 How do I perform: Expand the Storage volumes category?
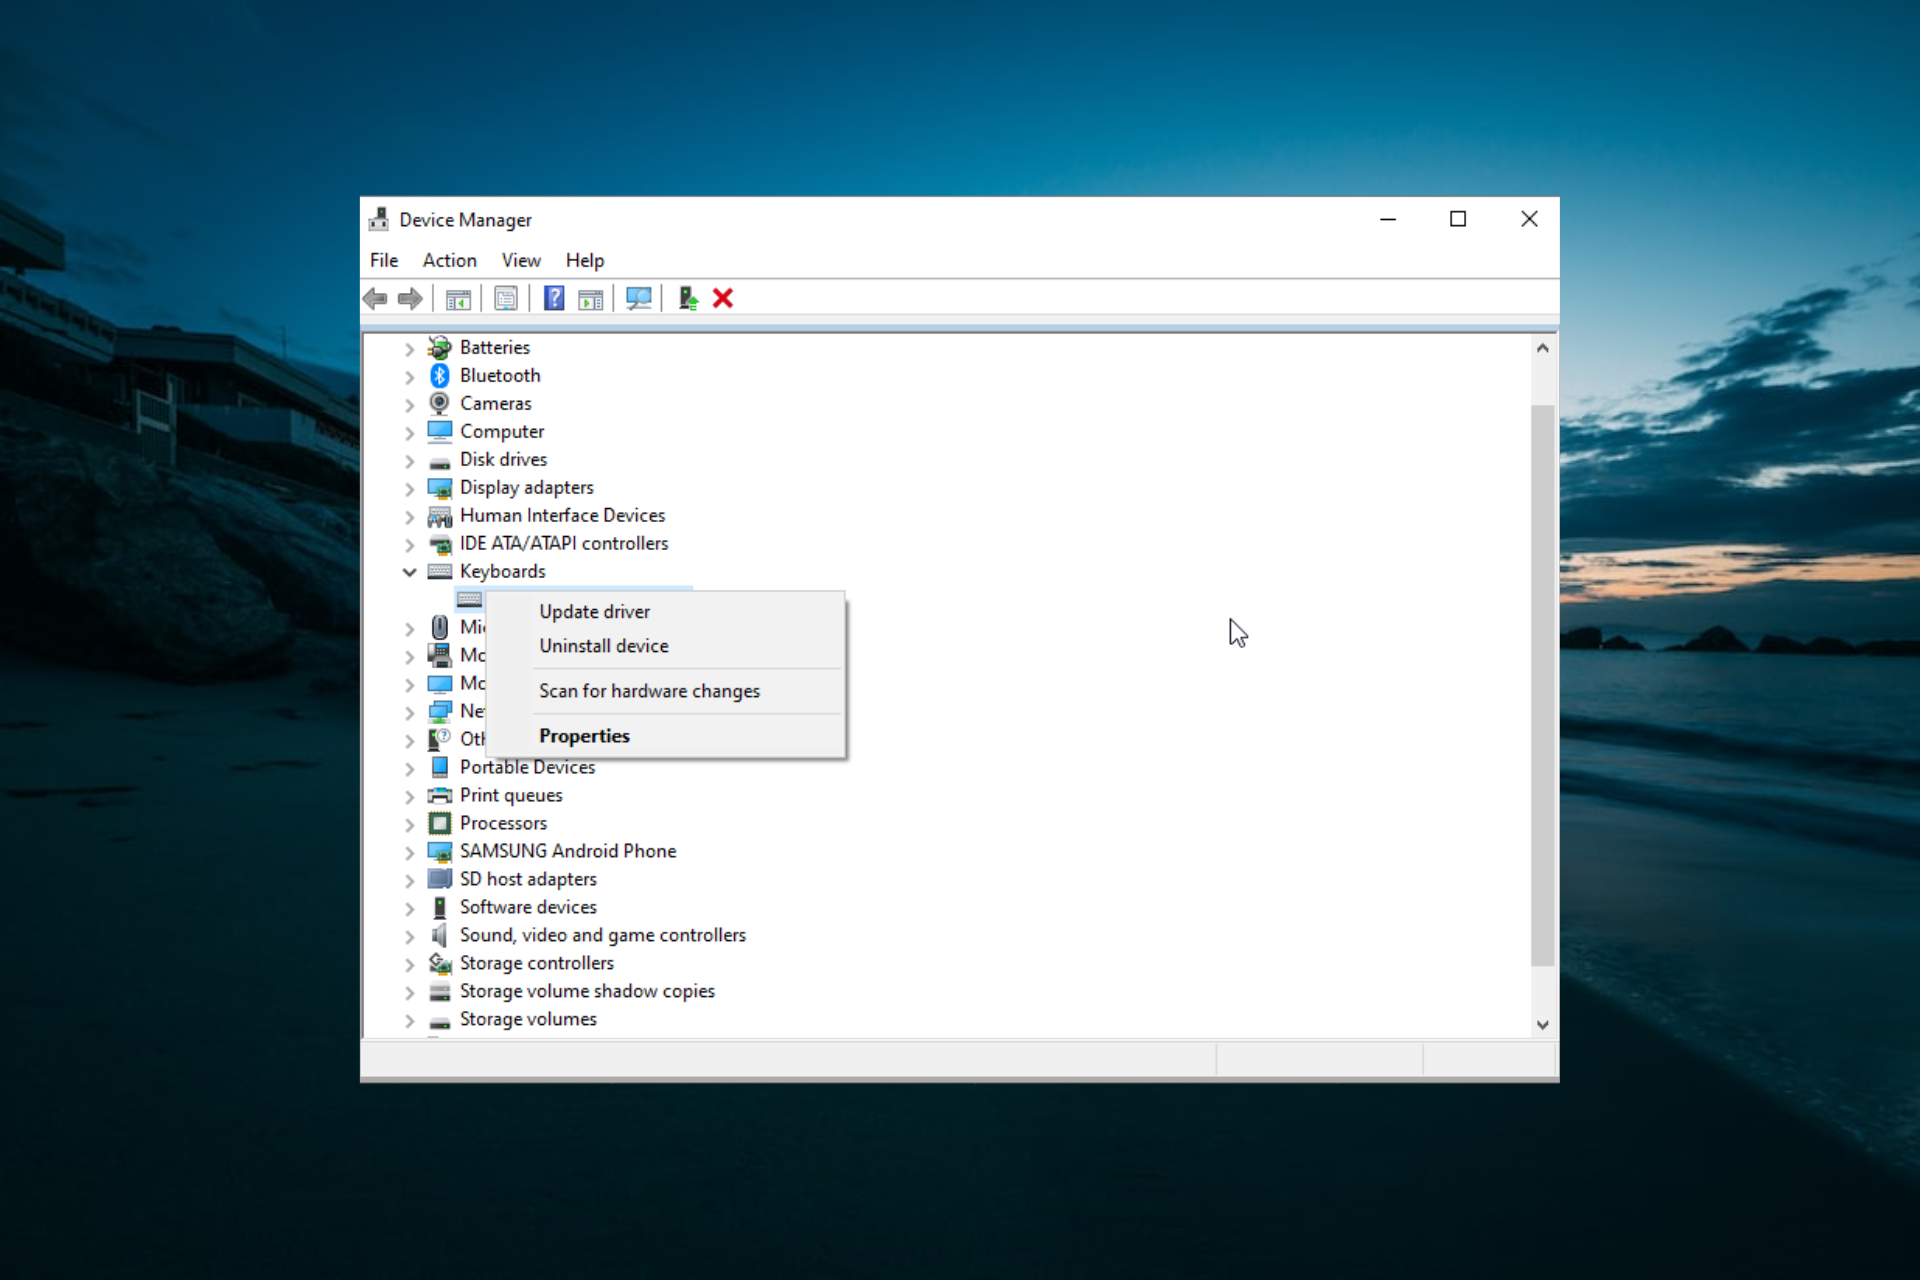tap(409, 1021)
